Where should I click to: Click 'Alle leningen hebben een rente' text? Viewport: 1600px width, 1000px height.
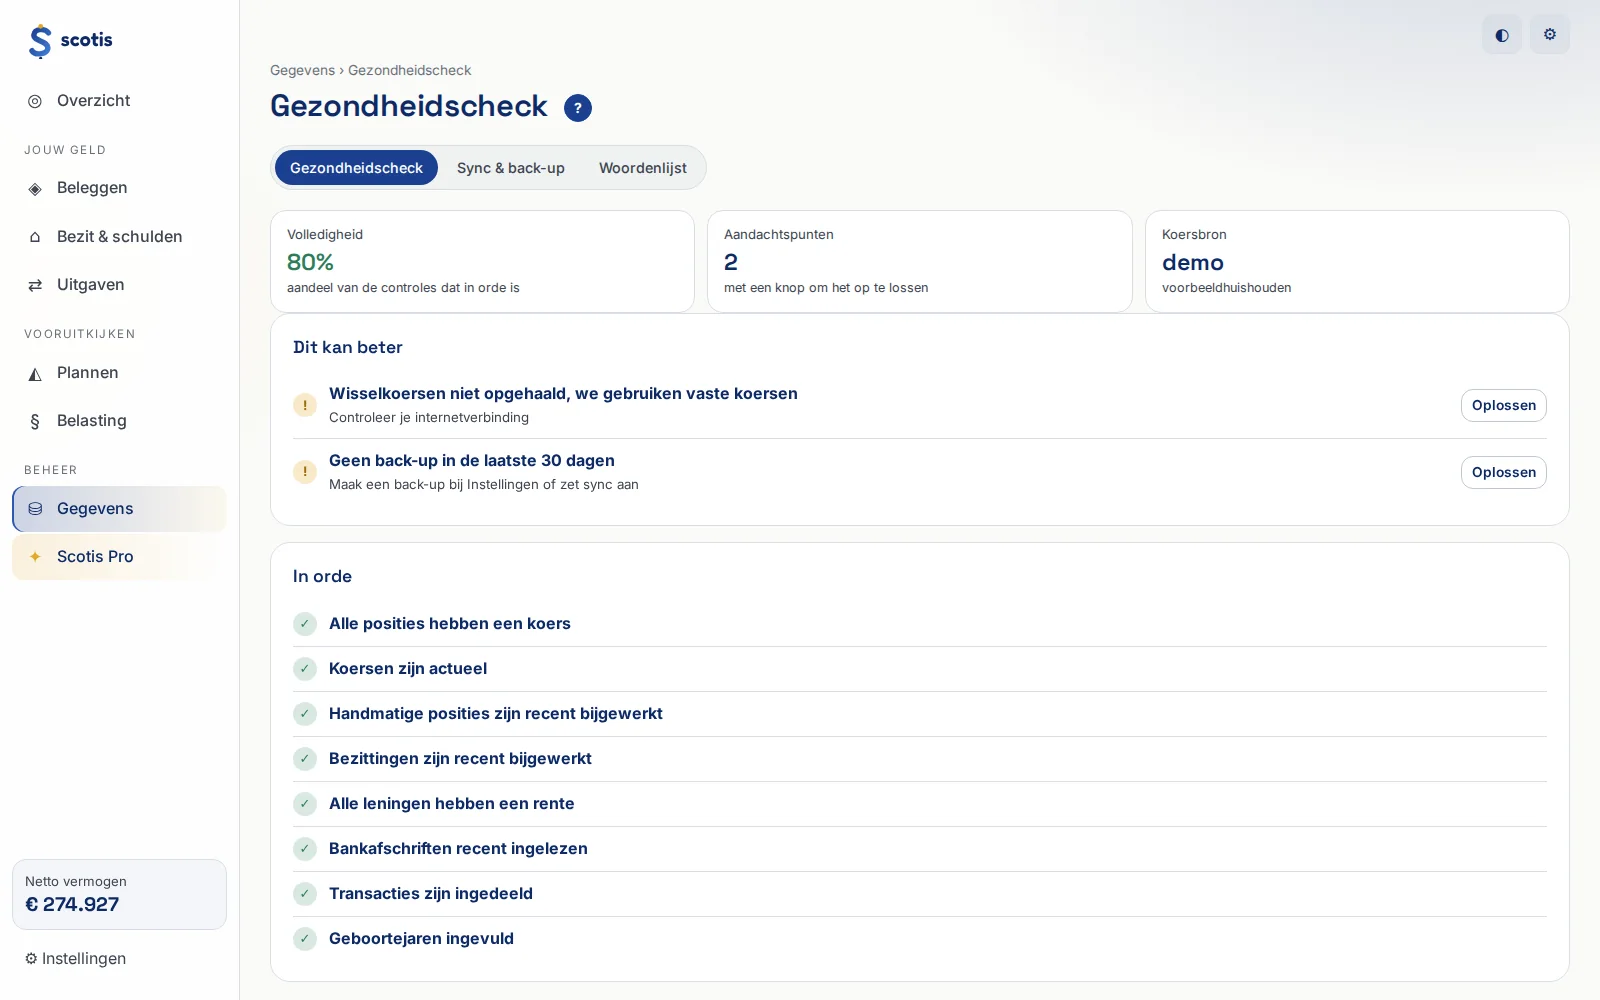(x=452, y=804)
